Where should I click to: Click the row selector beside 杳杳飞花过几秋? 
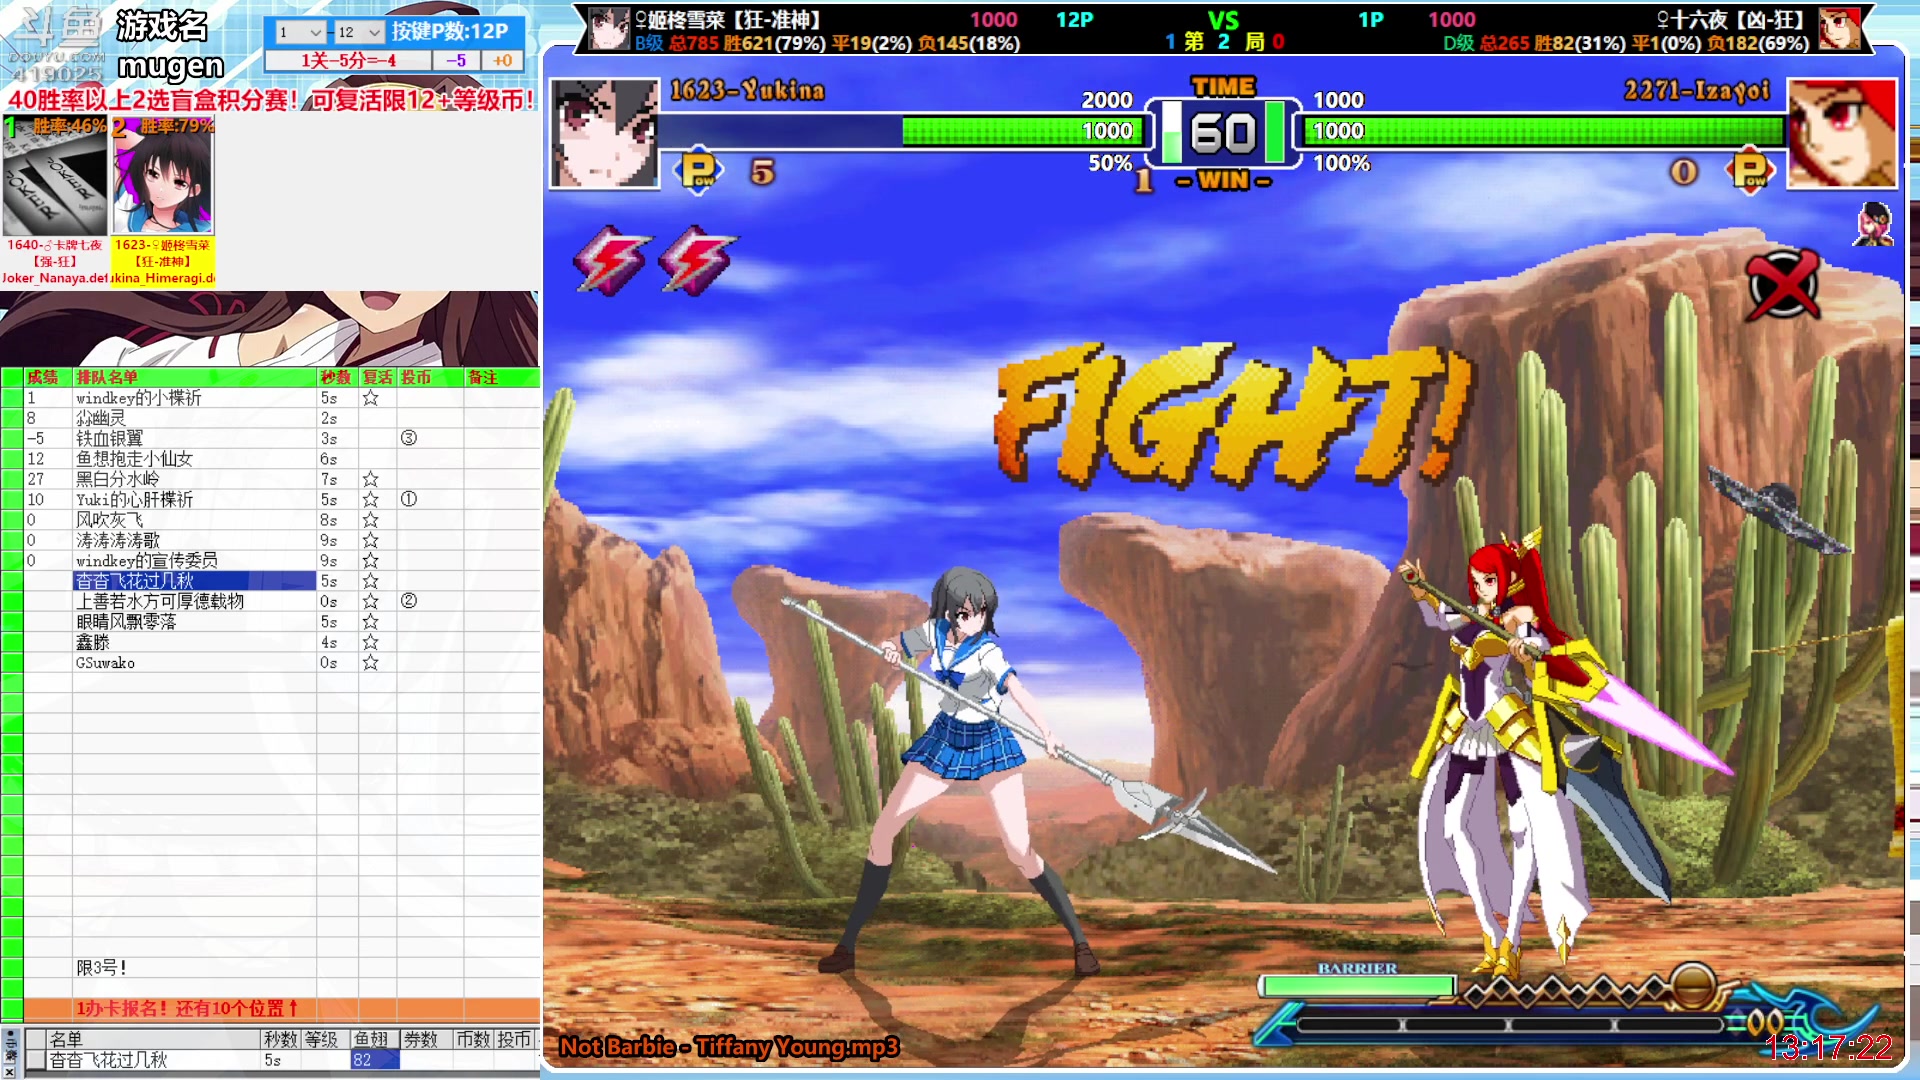point(36,1060)
